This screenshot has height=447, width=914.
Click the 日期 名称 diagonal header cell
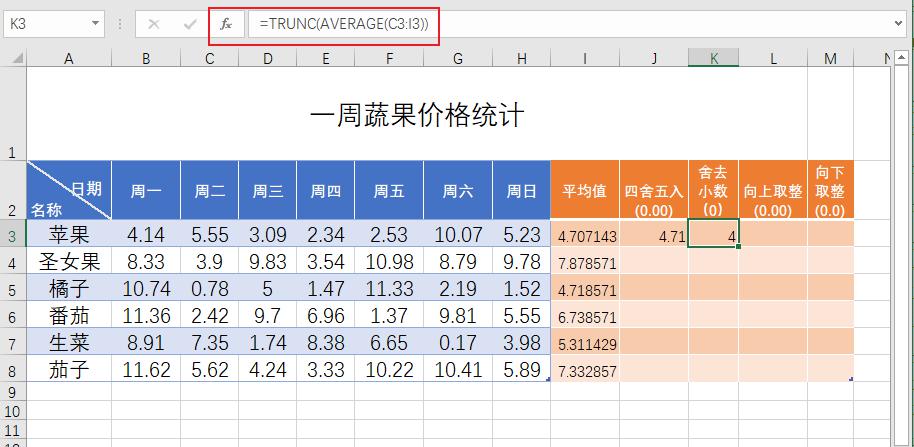[69, 190]
